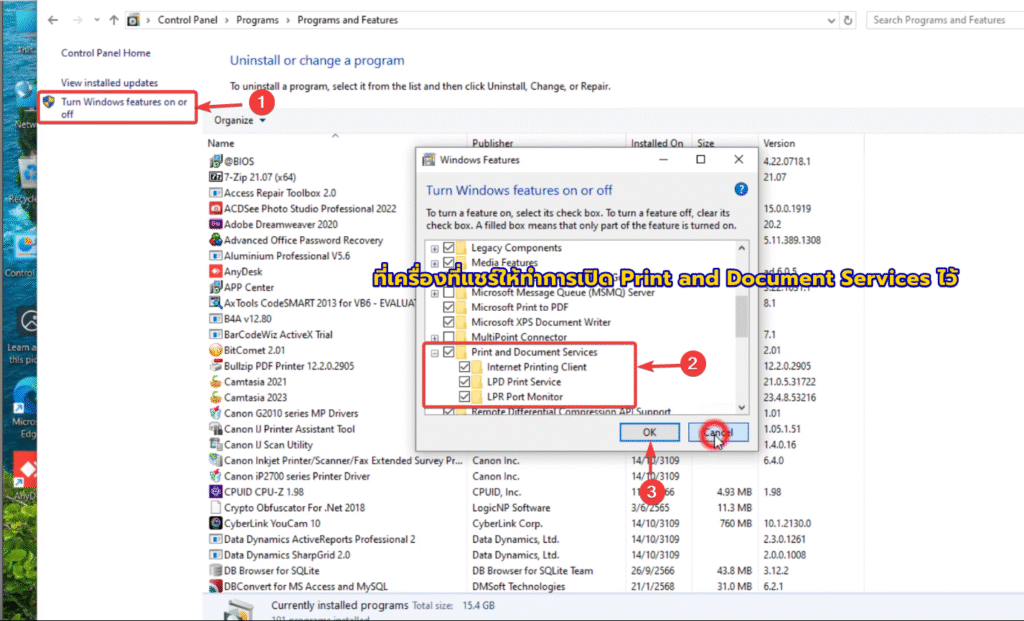This screenshot has width=1024, height=621.
Task: Sort by the Installed On column header
Action: click(657, 143)
